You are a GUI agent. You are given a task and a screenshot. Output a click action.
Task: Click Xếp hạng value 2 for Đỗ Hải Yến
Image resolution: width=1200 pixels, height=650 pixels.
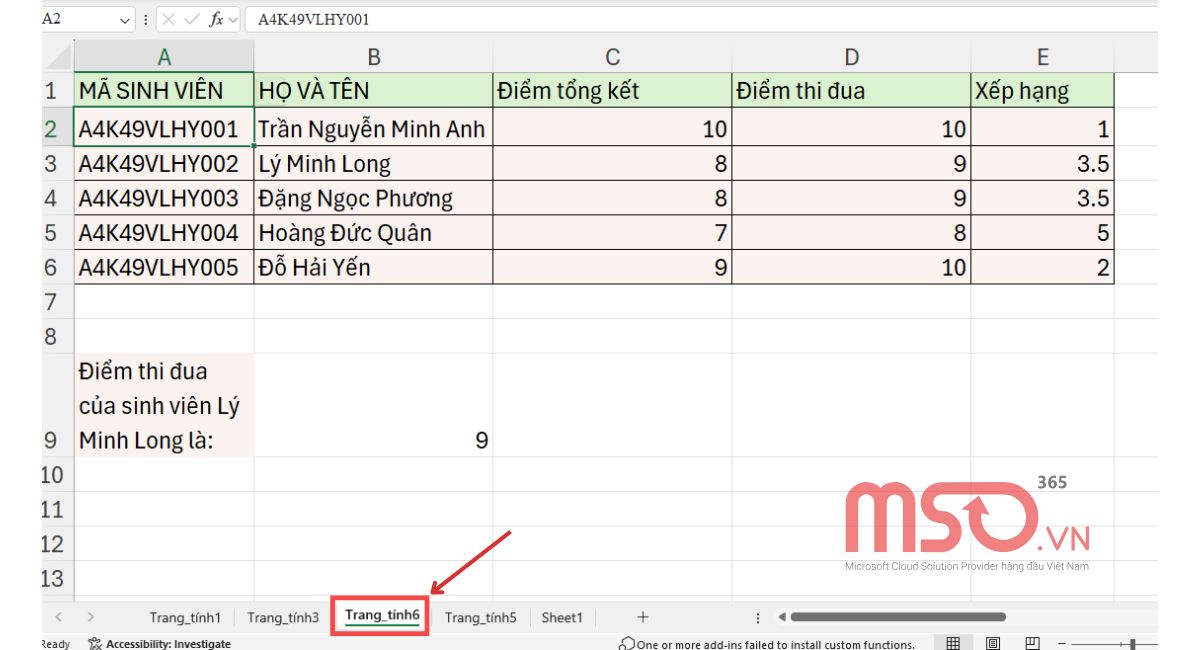click(x=1043, y=267)
